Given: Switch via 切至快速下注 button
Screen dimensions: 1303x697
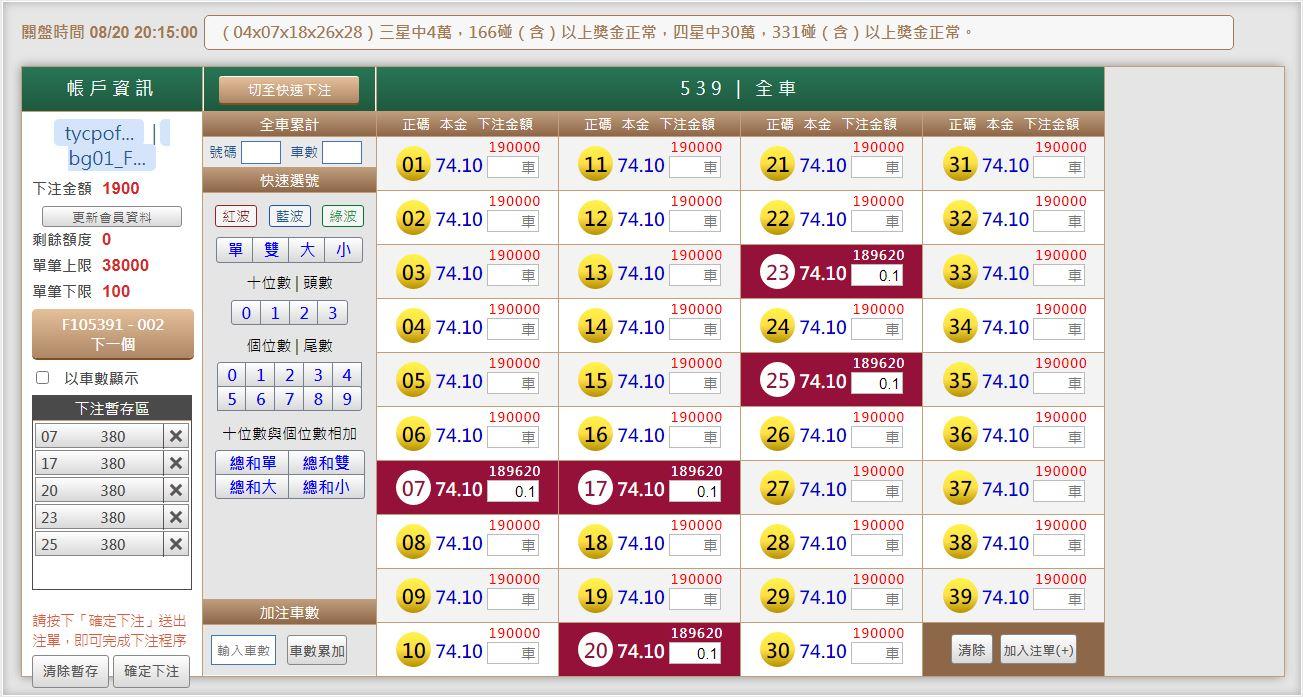Looking at the screenshot, I should point(289,90).
